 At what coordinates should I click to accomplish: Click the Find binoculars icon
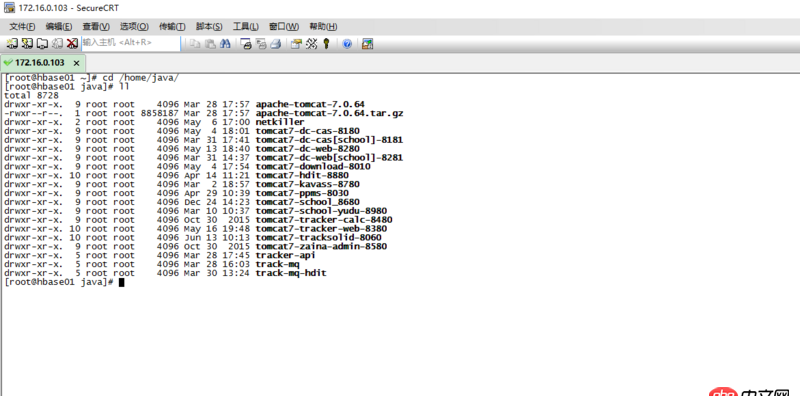point(225,44)
